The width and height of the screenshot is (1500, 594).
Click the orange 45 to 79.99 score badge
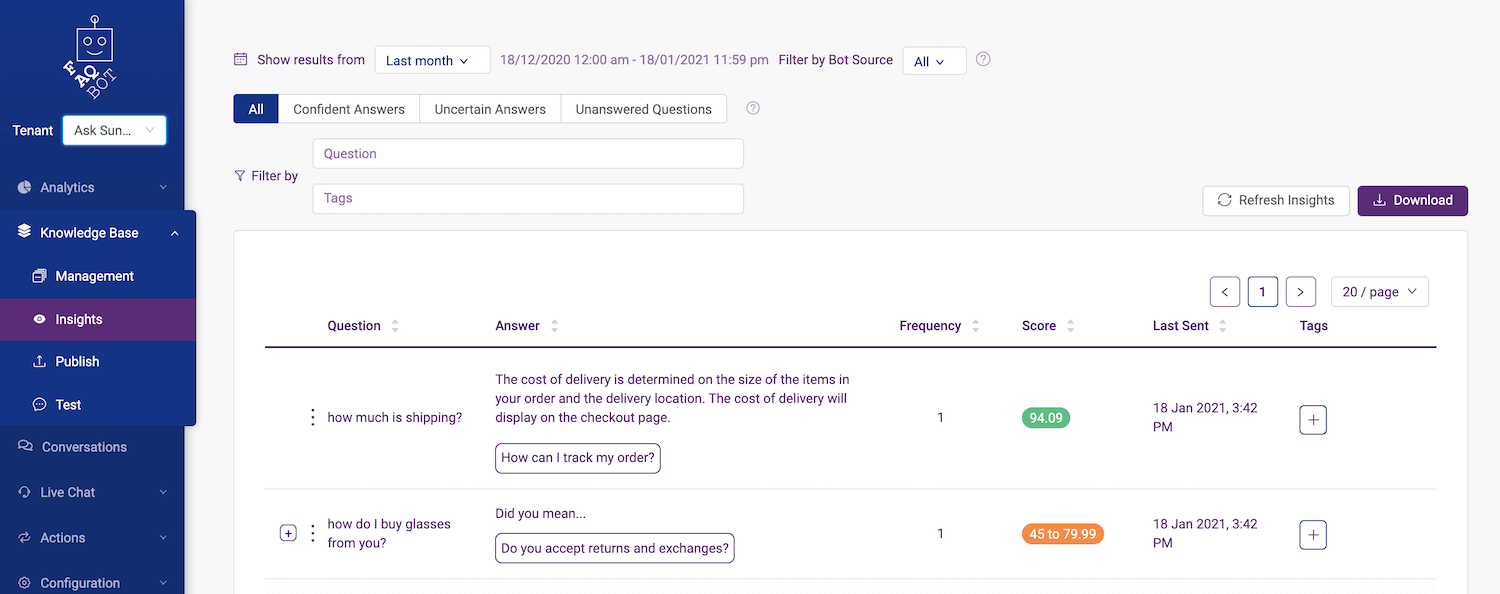click(x=1063, y=534)
